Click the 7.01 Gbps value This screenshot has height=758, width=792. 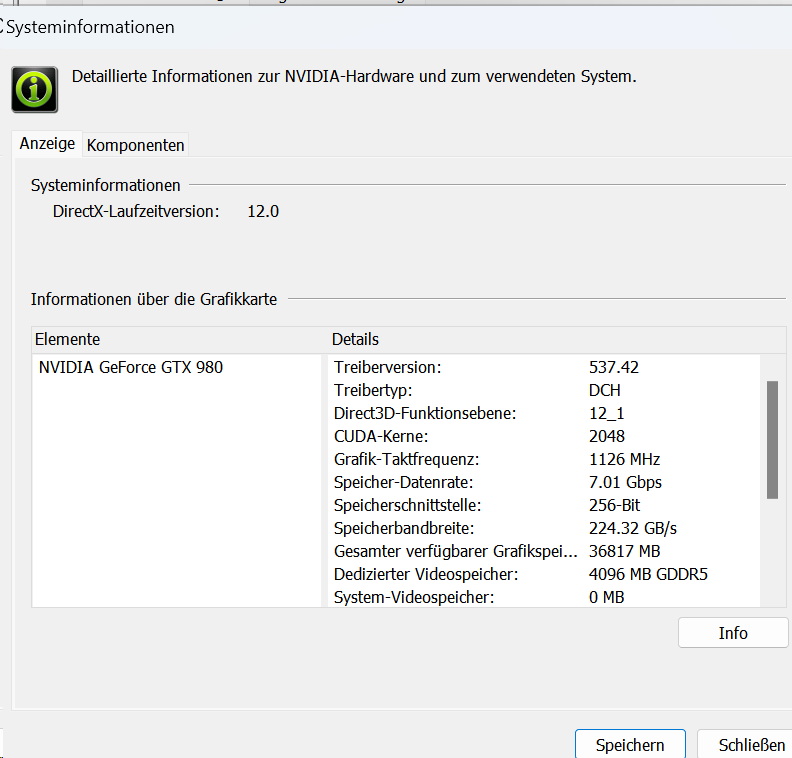pyautogui.click(x=625, y=482)
